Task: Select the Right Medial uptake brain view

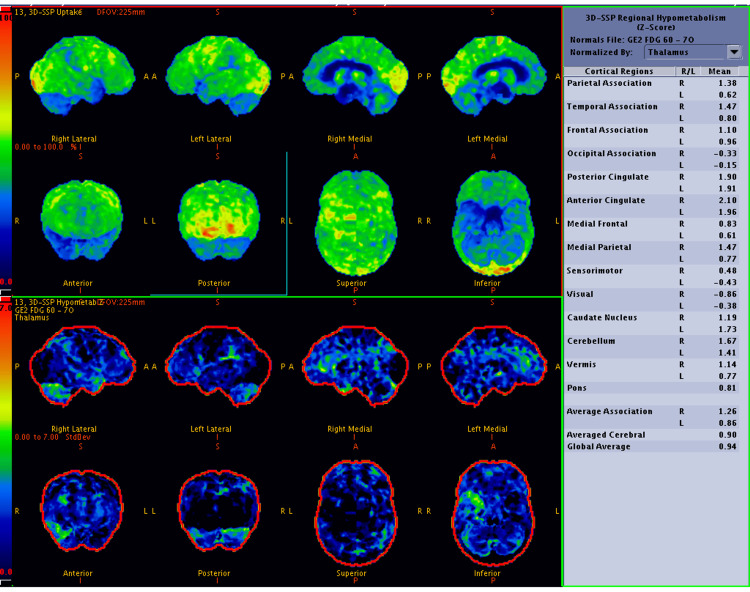Action: click(x=355, y=75)
